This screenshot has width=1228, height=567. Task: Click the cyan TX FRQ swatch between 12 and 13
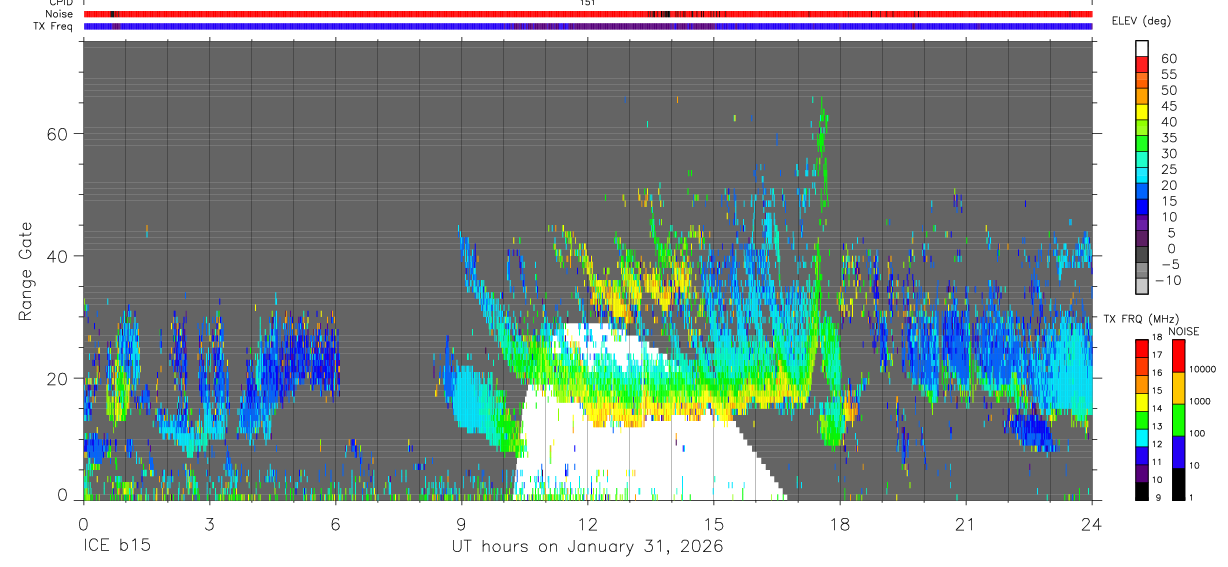point(1141,438)
